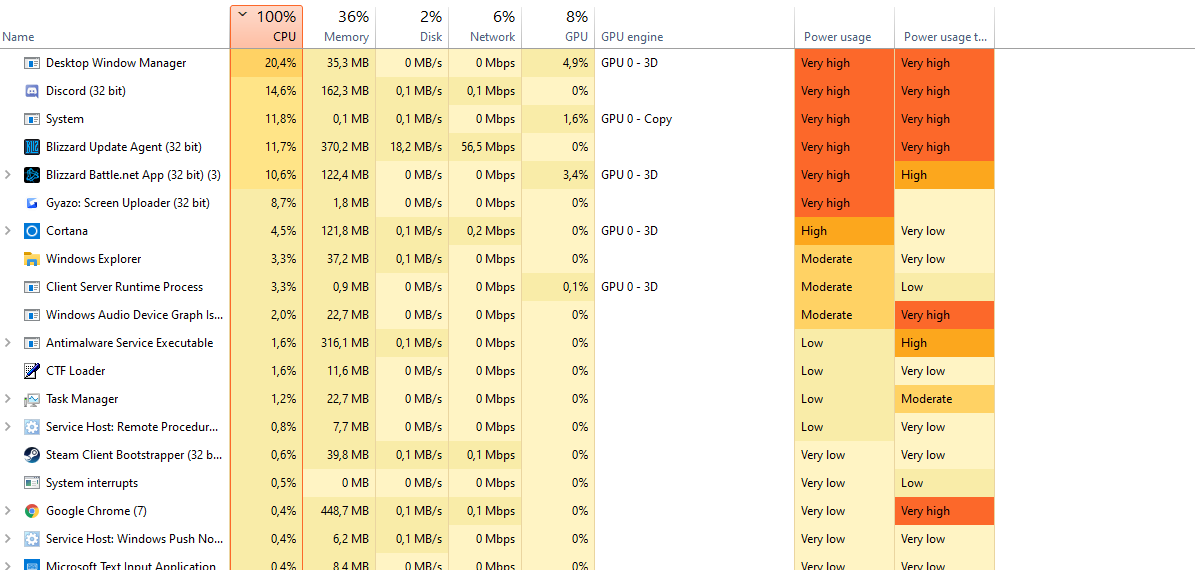Image resolution: width=1195 pixels, height=570 pixels.
Task: Click Antimalware's High power usage trend cell
Action: (944, 343)
